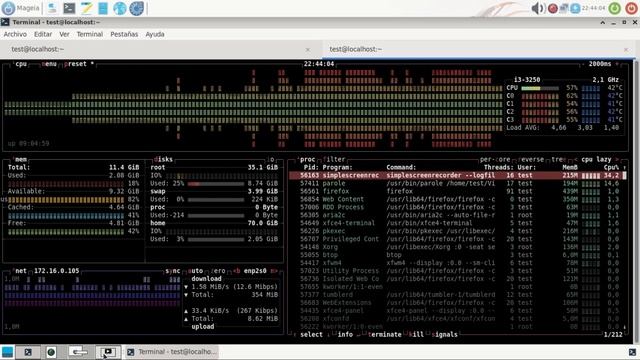
Task: Open the first panel launcher beside Mageia
Action: tap(52, 8)
